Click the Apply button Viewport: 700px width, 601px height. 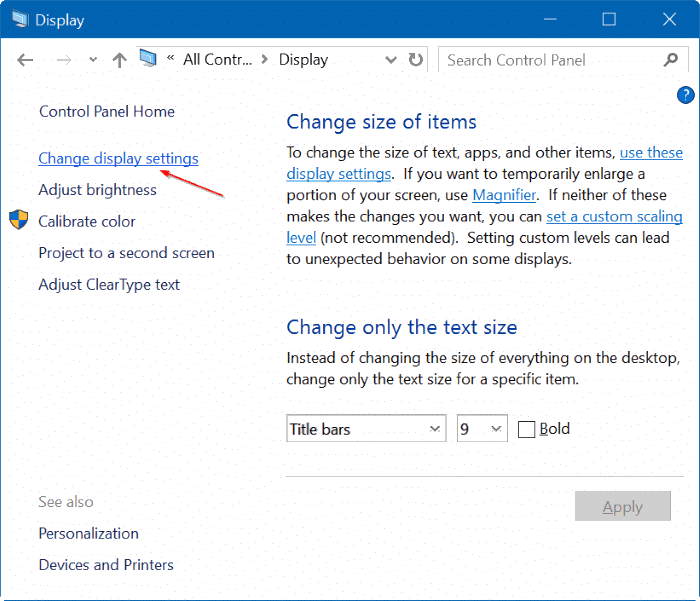coord(622,506)
